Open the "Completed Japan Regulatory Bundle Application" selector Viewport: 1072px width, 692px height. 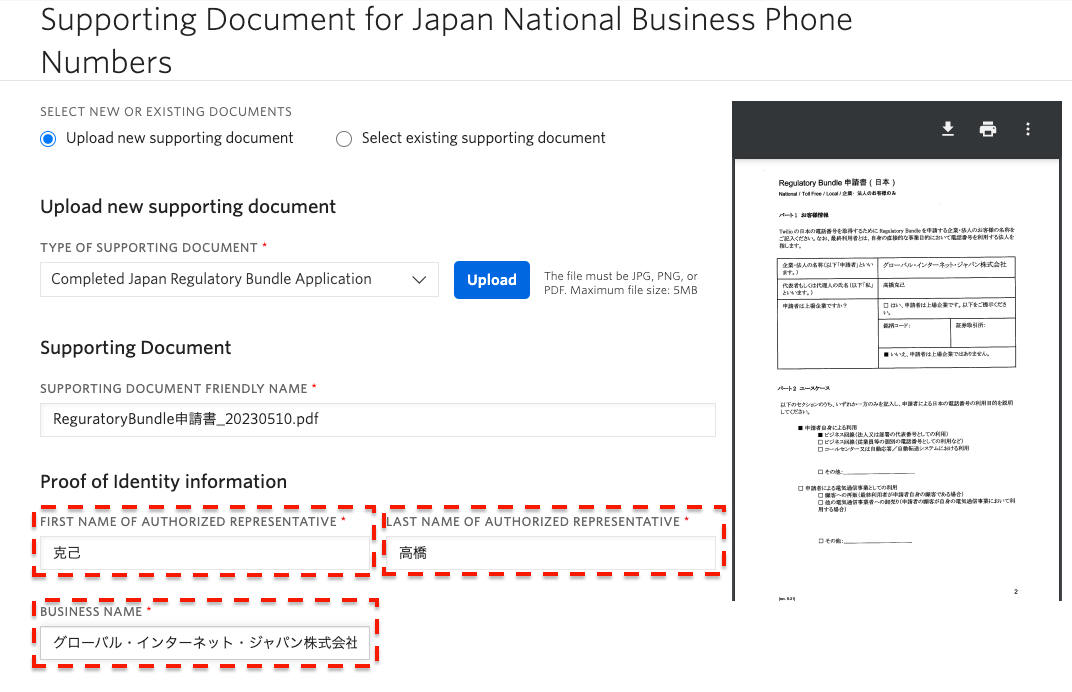click(x=239, y=280)
